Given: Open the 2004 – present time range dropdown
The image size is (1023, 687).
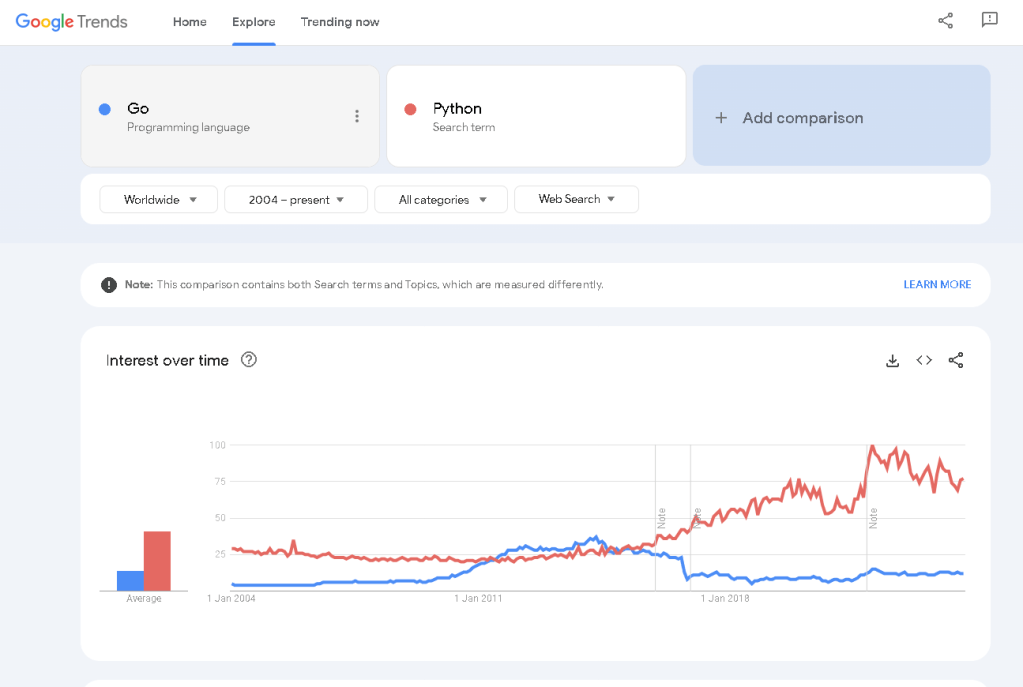Looking at the screenshot, I should pyautogui.click(x=296, y=200).
